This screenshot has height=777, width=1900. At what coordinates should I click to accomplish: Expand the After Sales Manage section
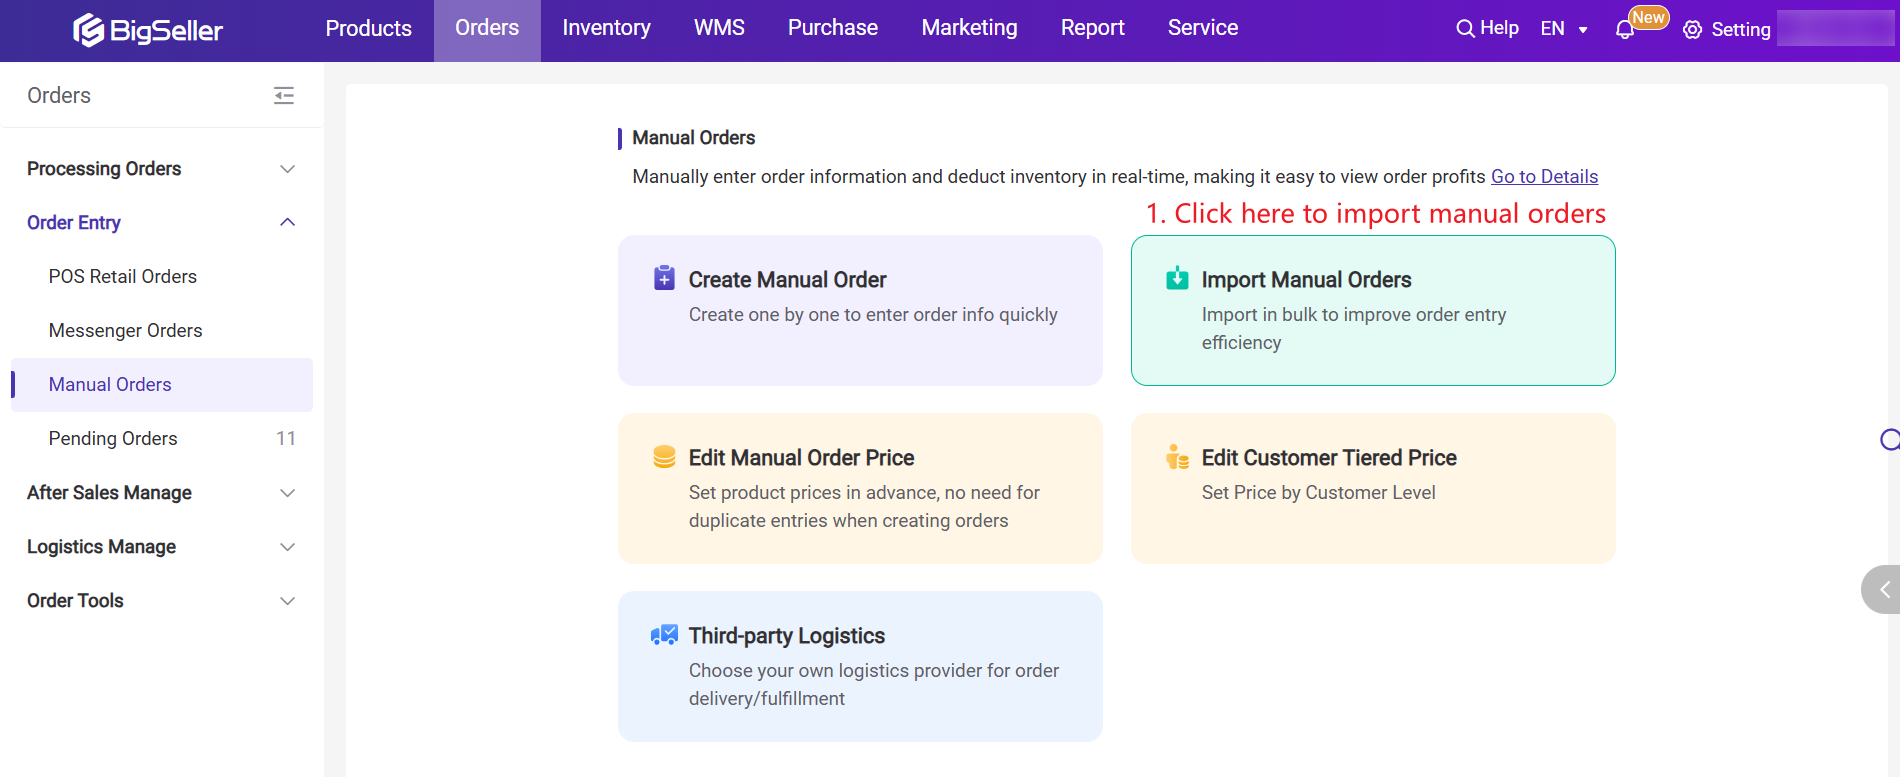point(287,493)
